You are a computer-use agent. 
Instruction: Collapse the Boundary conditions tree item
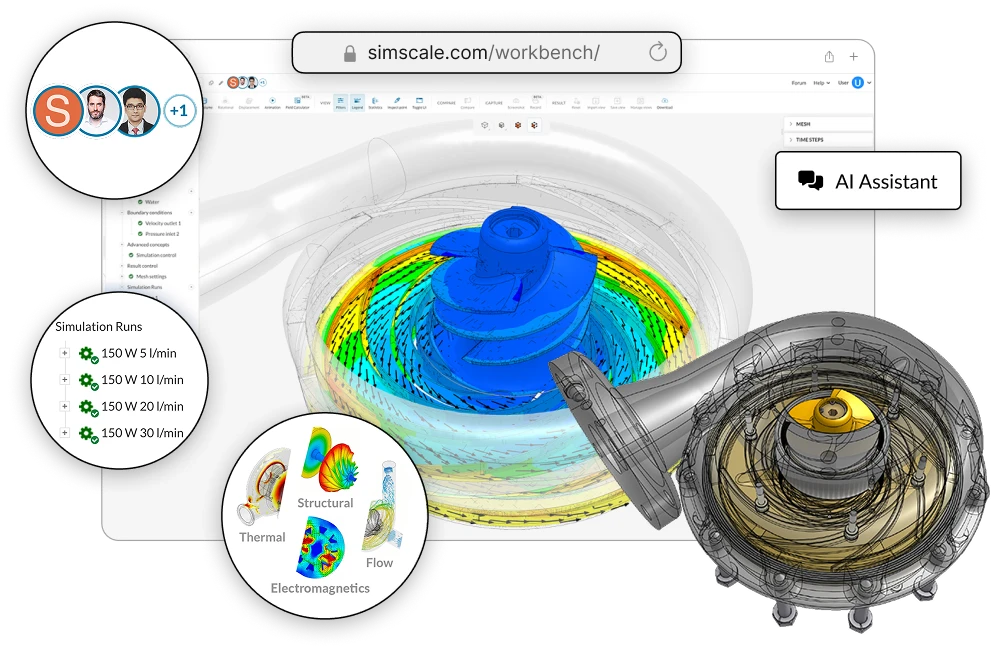click(x=121, y=213)
